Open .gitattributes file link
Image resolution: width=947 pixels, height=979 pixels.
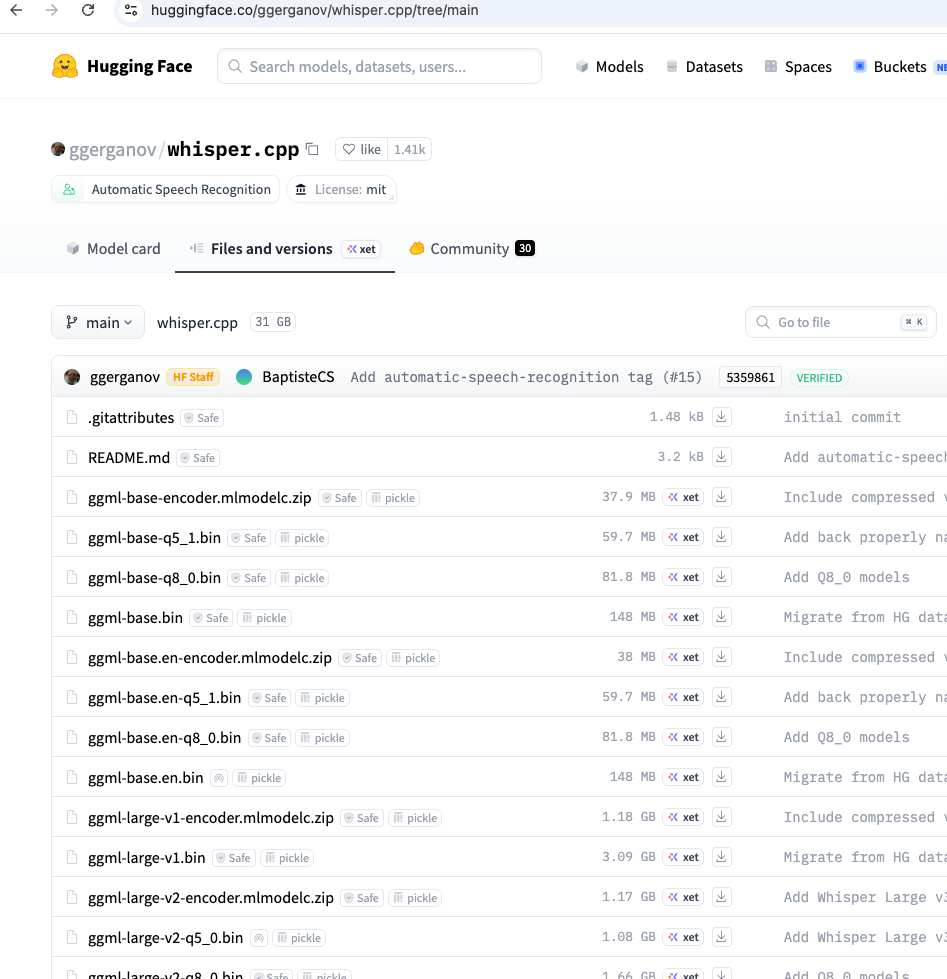point(131,418)
